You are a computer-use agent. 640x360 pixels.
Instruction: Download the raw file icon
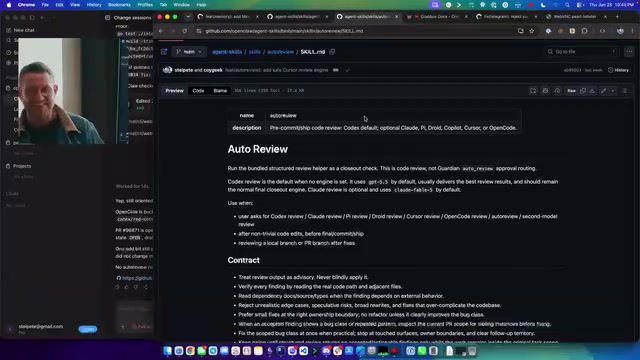point(592,91)
